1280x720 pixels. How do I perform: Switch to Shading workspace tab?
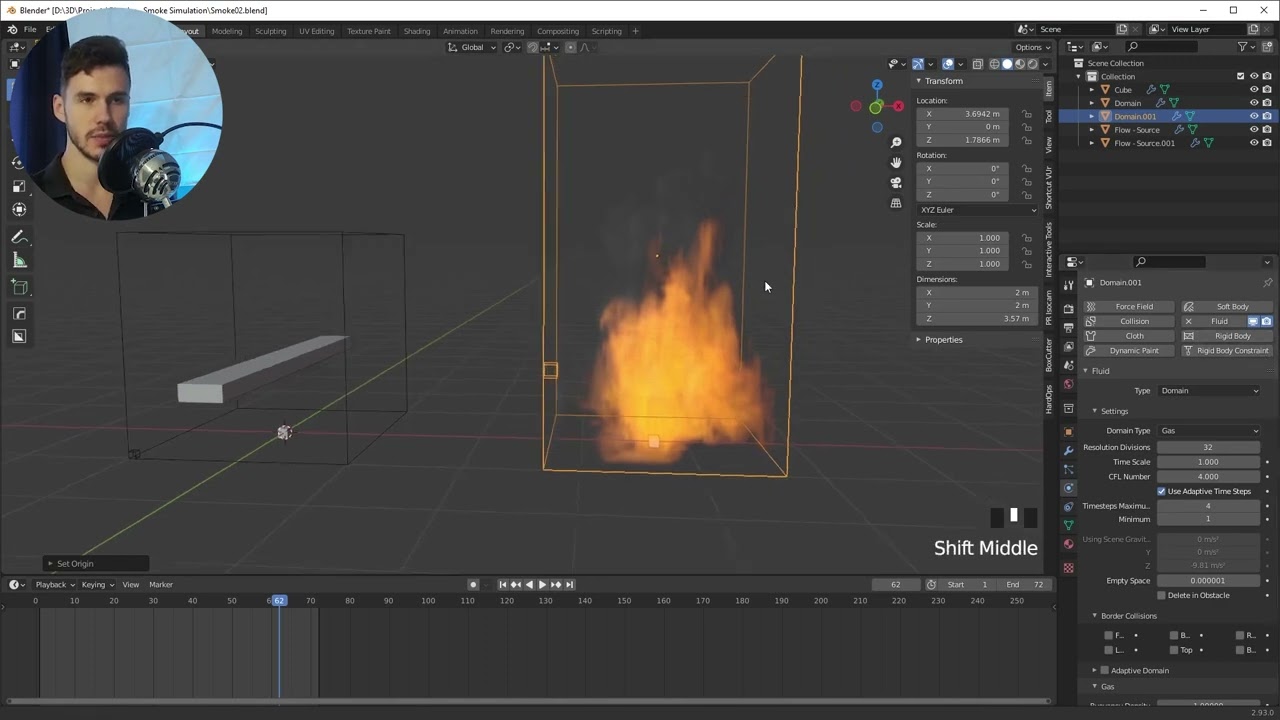click(417, 31)
